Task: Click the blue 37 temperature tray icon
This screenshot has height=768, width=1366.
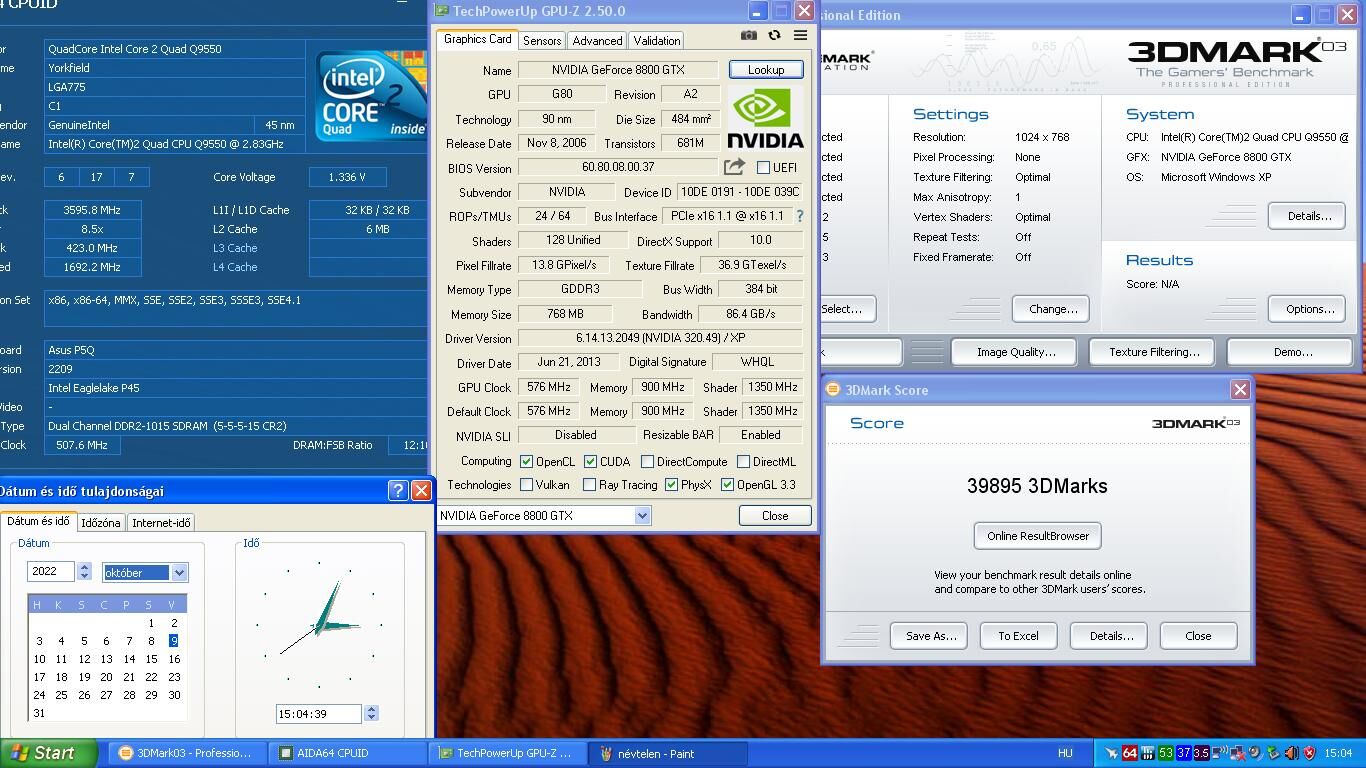Action: tap(1184, 753)
